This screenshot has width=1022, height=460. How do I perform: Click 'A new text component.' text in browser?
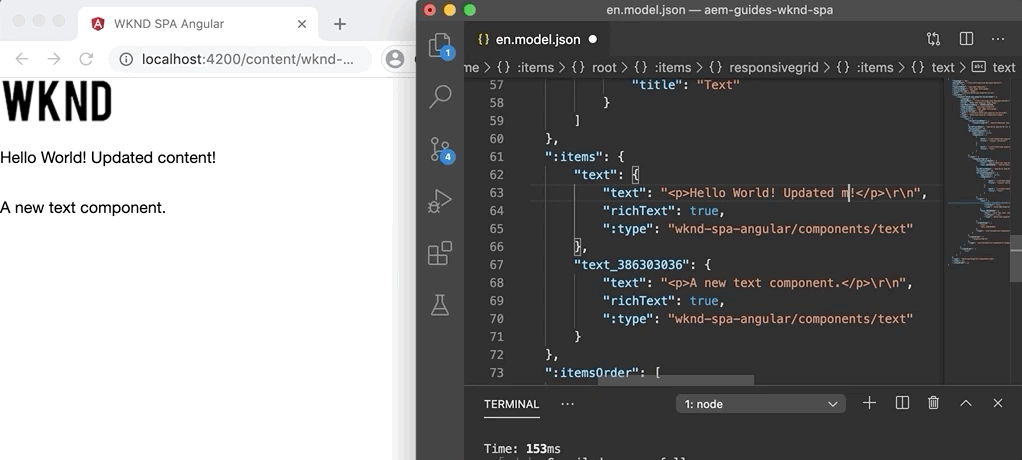83,207
